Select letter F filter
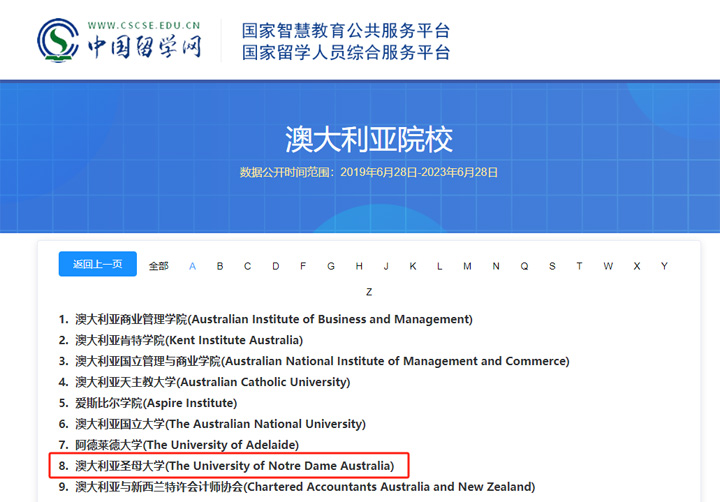This screenshot has width=720, height=502. pos(303,266)
